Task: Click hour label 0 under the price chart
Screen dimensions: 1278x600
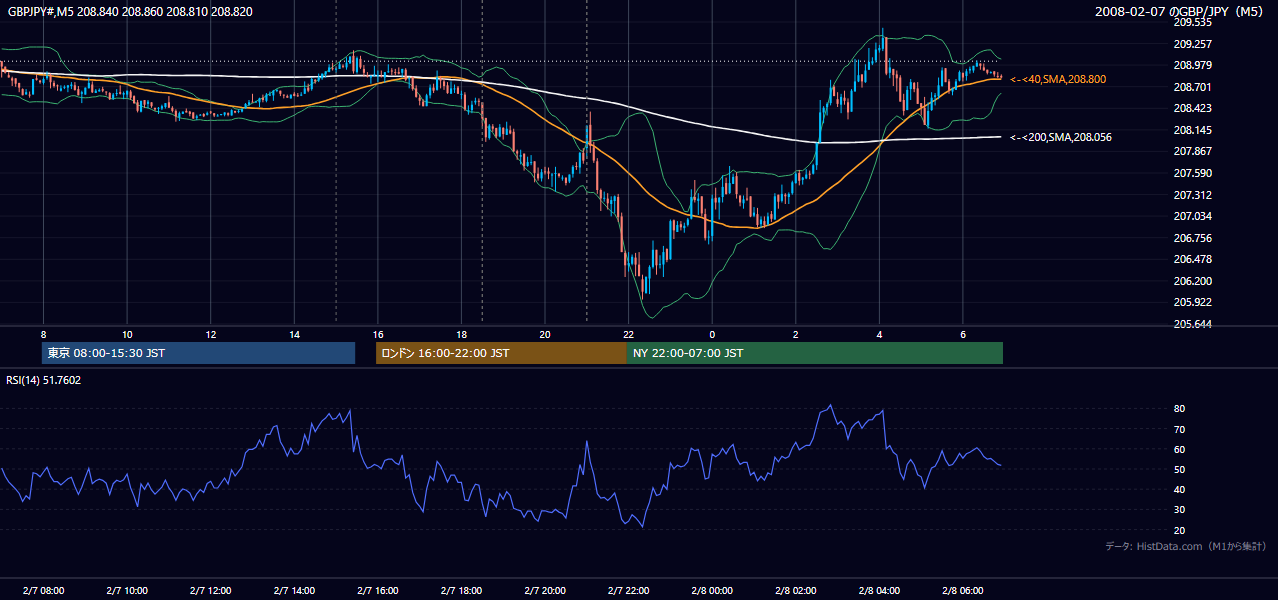Action: tap(712, 334)
